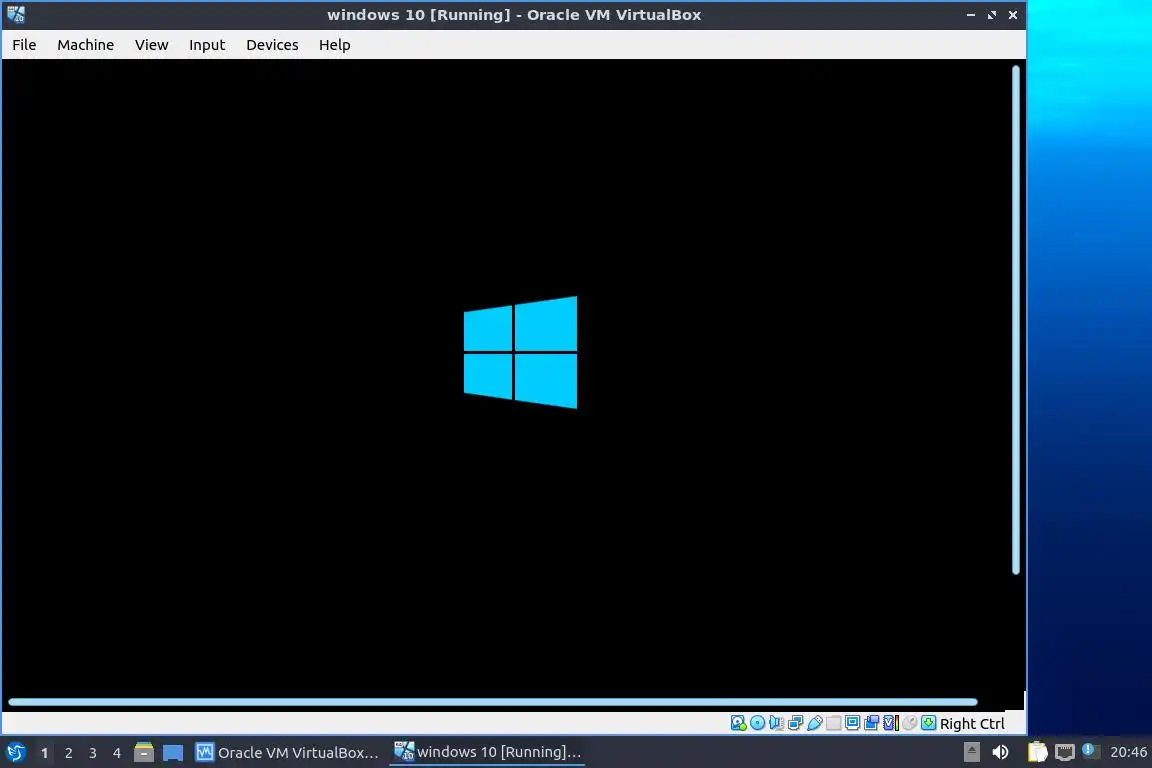Click the optical disc status icon
The image size is (1152, 768).
757,723
